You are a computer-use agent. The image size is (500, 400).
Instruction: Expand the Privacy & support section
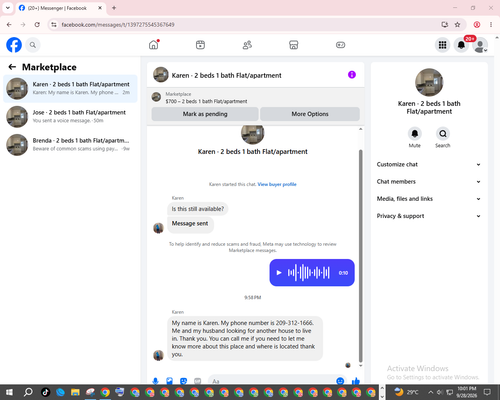tap(429, 216)
